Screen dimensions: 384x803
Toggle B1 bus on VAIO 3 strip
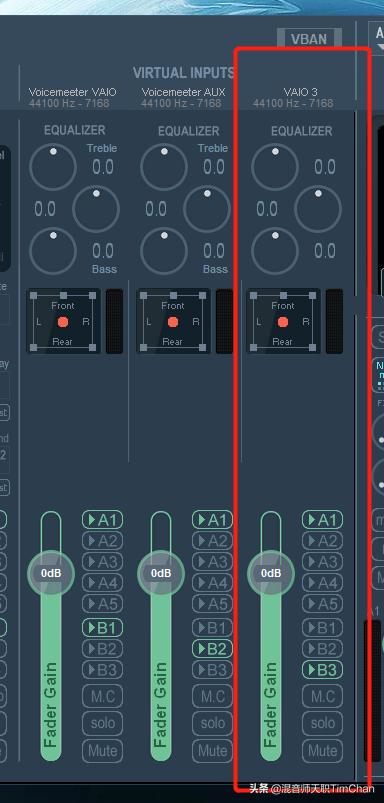[323, 628]
